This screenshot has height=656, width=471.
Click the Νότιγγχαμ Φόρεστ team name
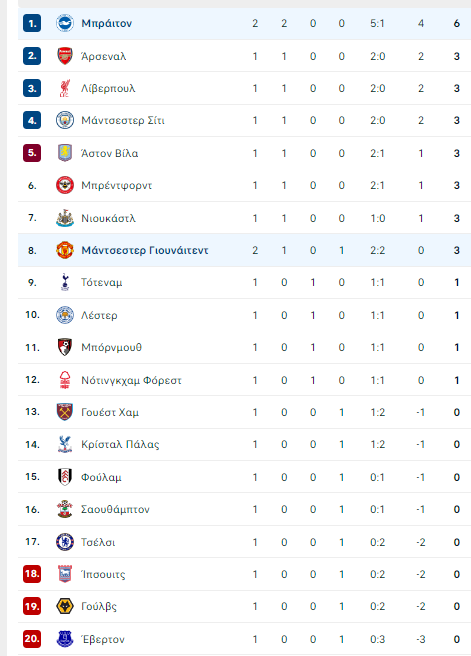coord(131,380)
